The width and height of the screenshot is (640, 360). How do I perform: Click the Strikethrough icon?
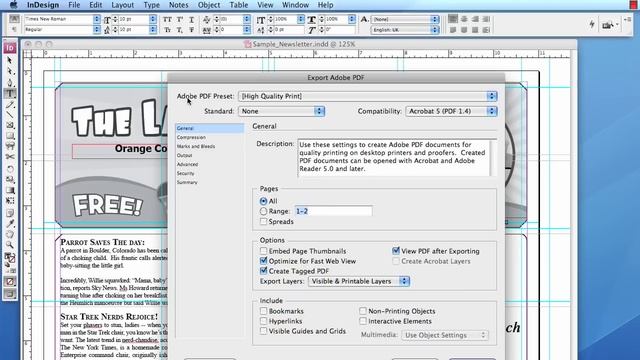pyautogui.click(x=191, y=30)
